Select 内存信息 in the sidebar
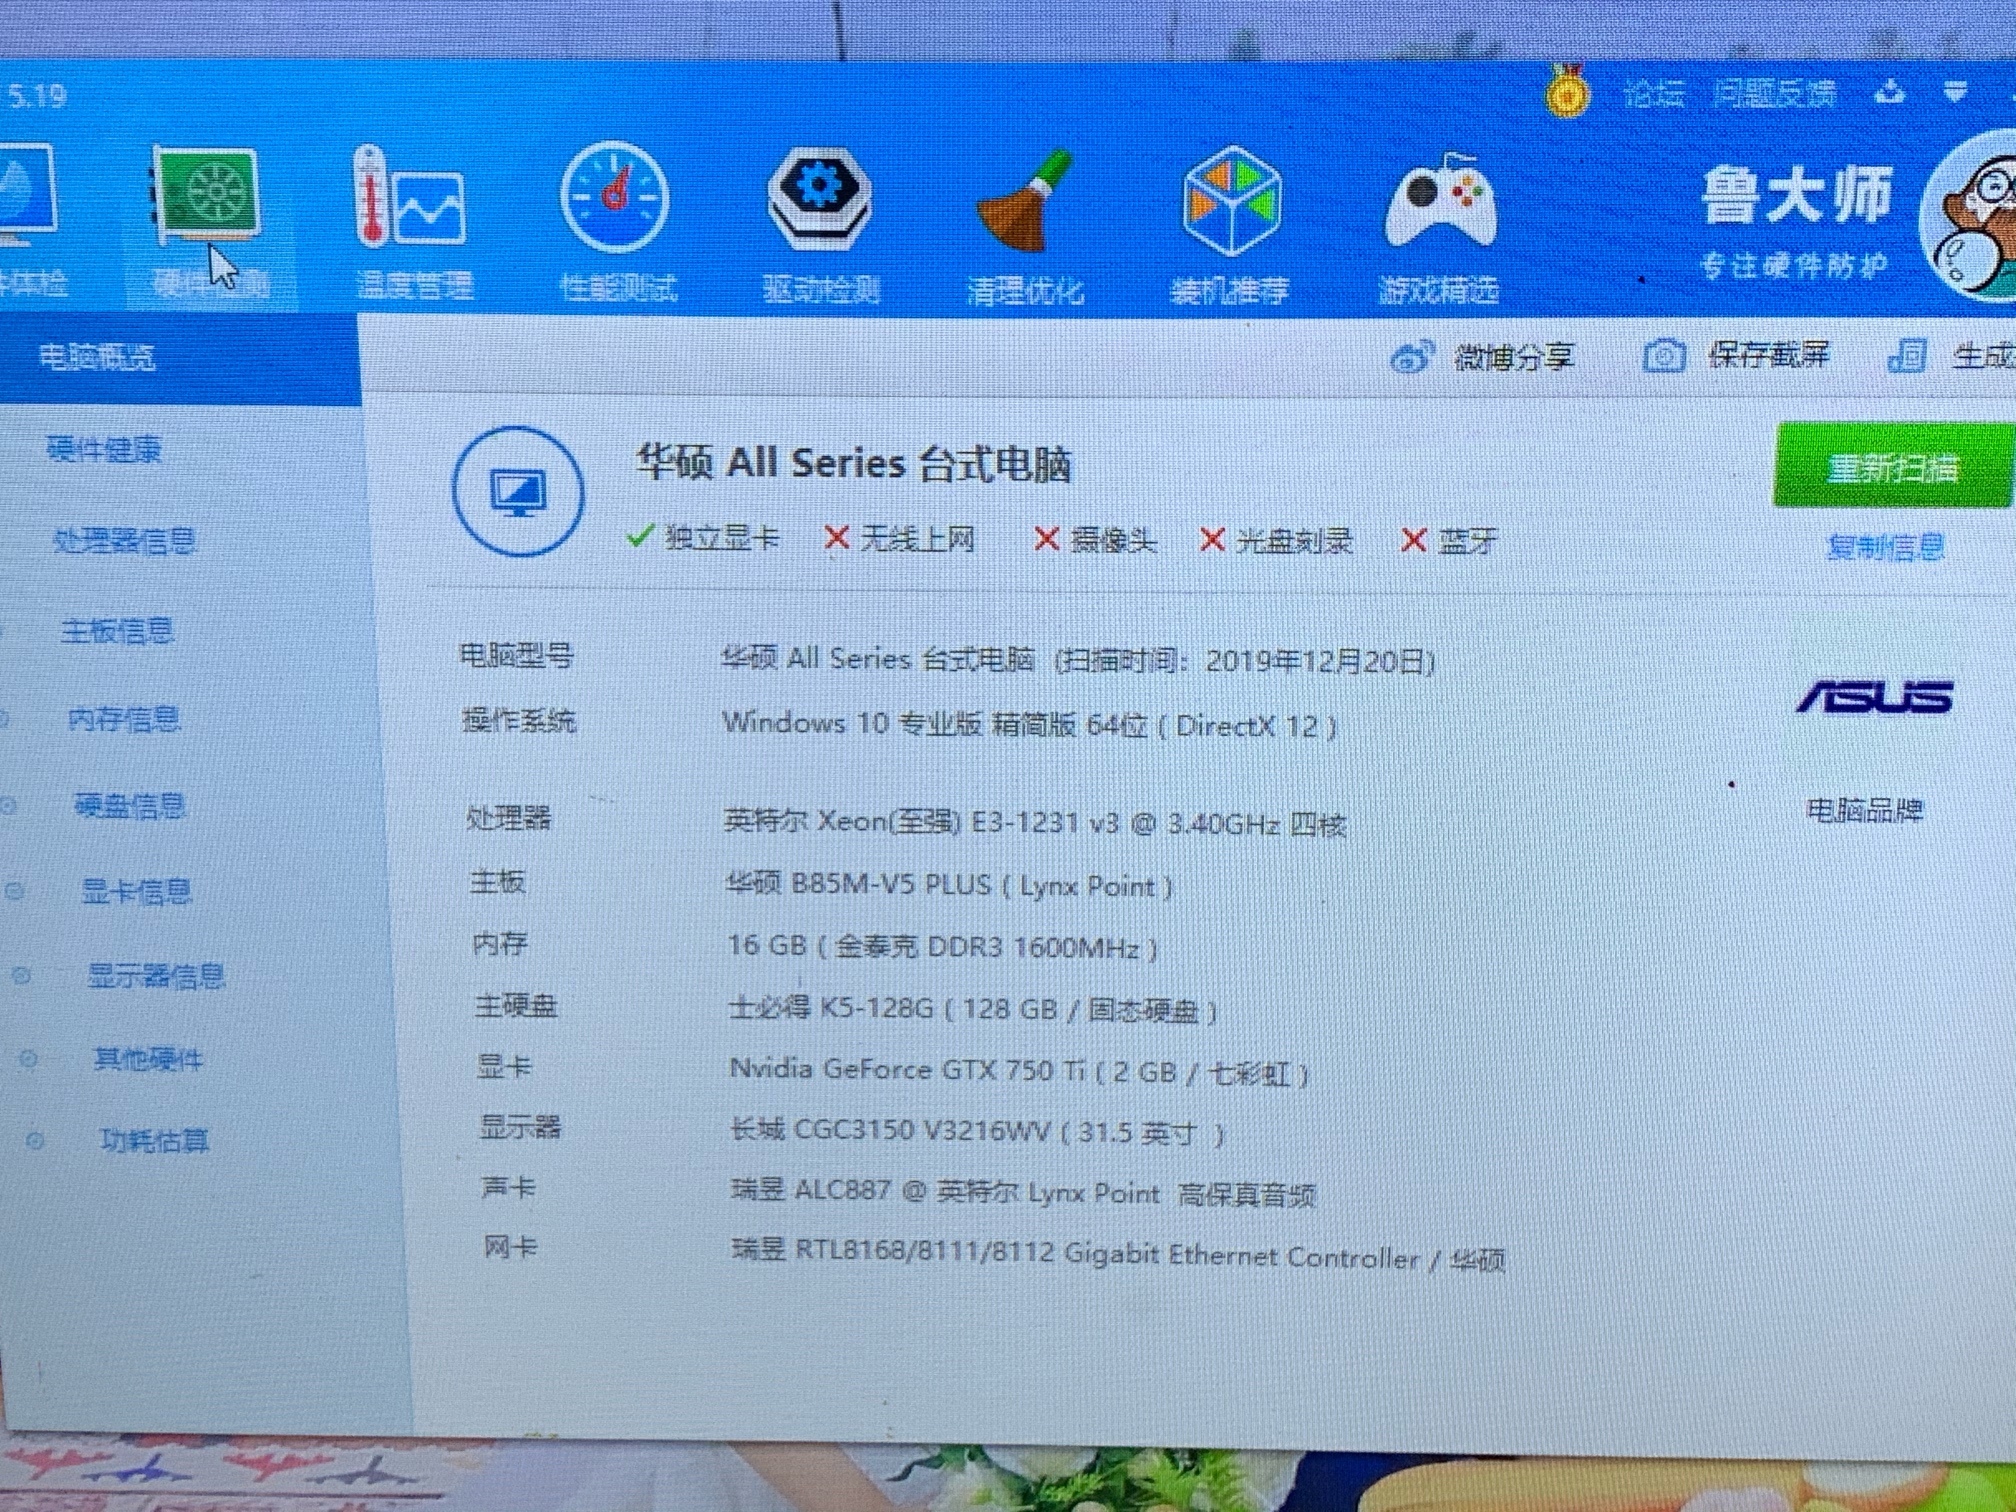The image size is (2016, 1512). [x=124, y=718]
